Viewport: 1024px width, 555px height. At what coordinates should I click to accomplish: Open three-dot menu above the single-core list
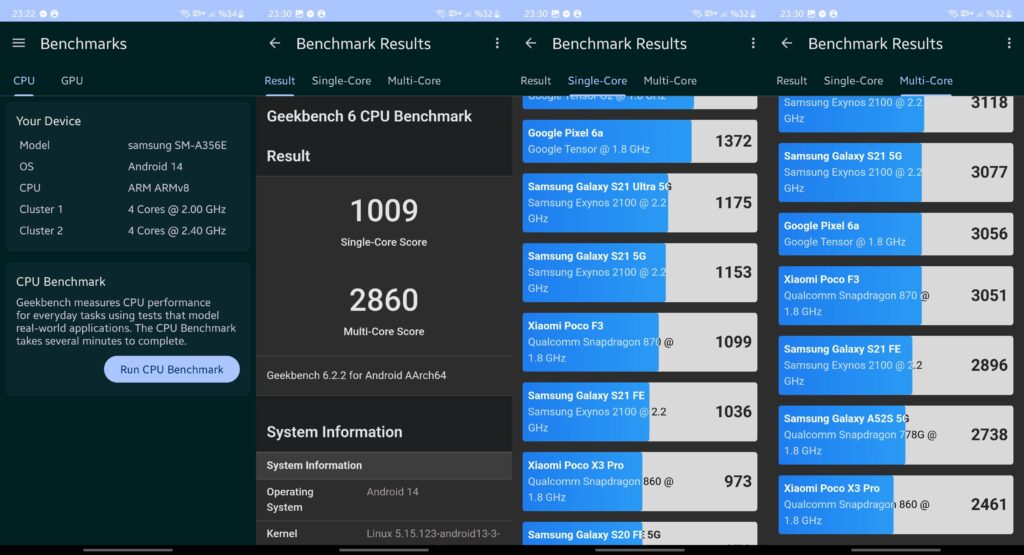pyautogui.click(x=753, y=44)
